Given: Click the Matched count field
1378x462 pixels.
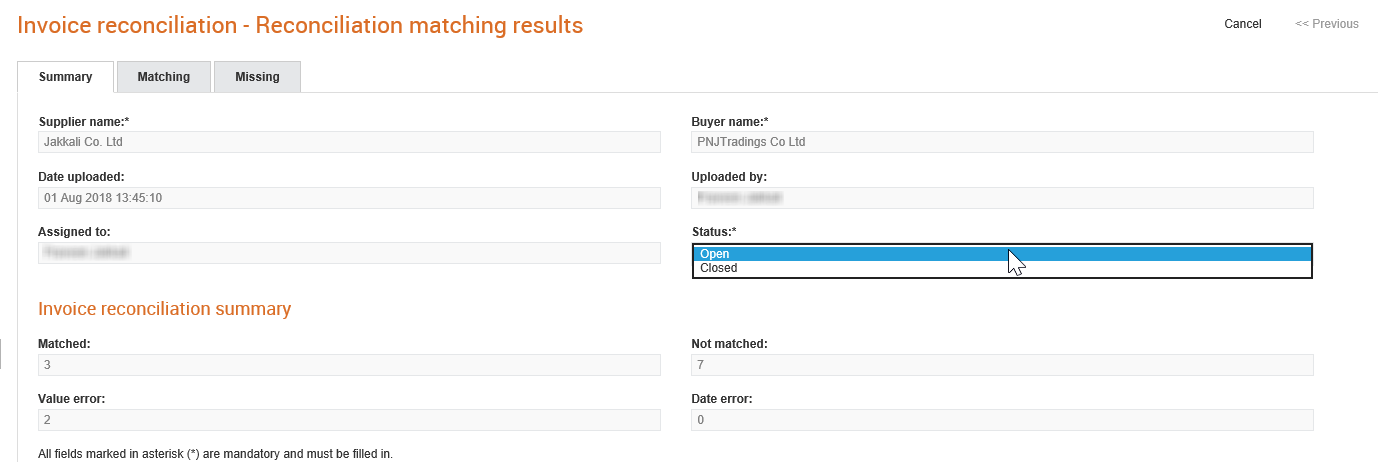Looking at the screenshot, I should 349,365.
